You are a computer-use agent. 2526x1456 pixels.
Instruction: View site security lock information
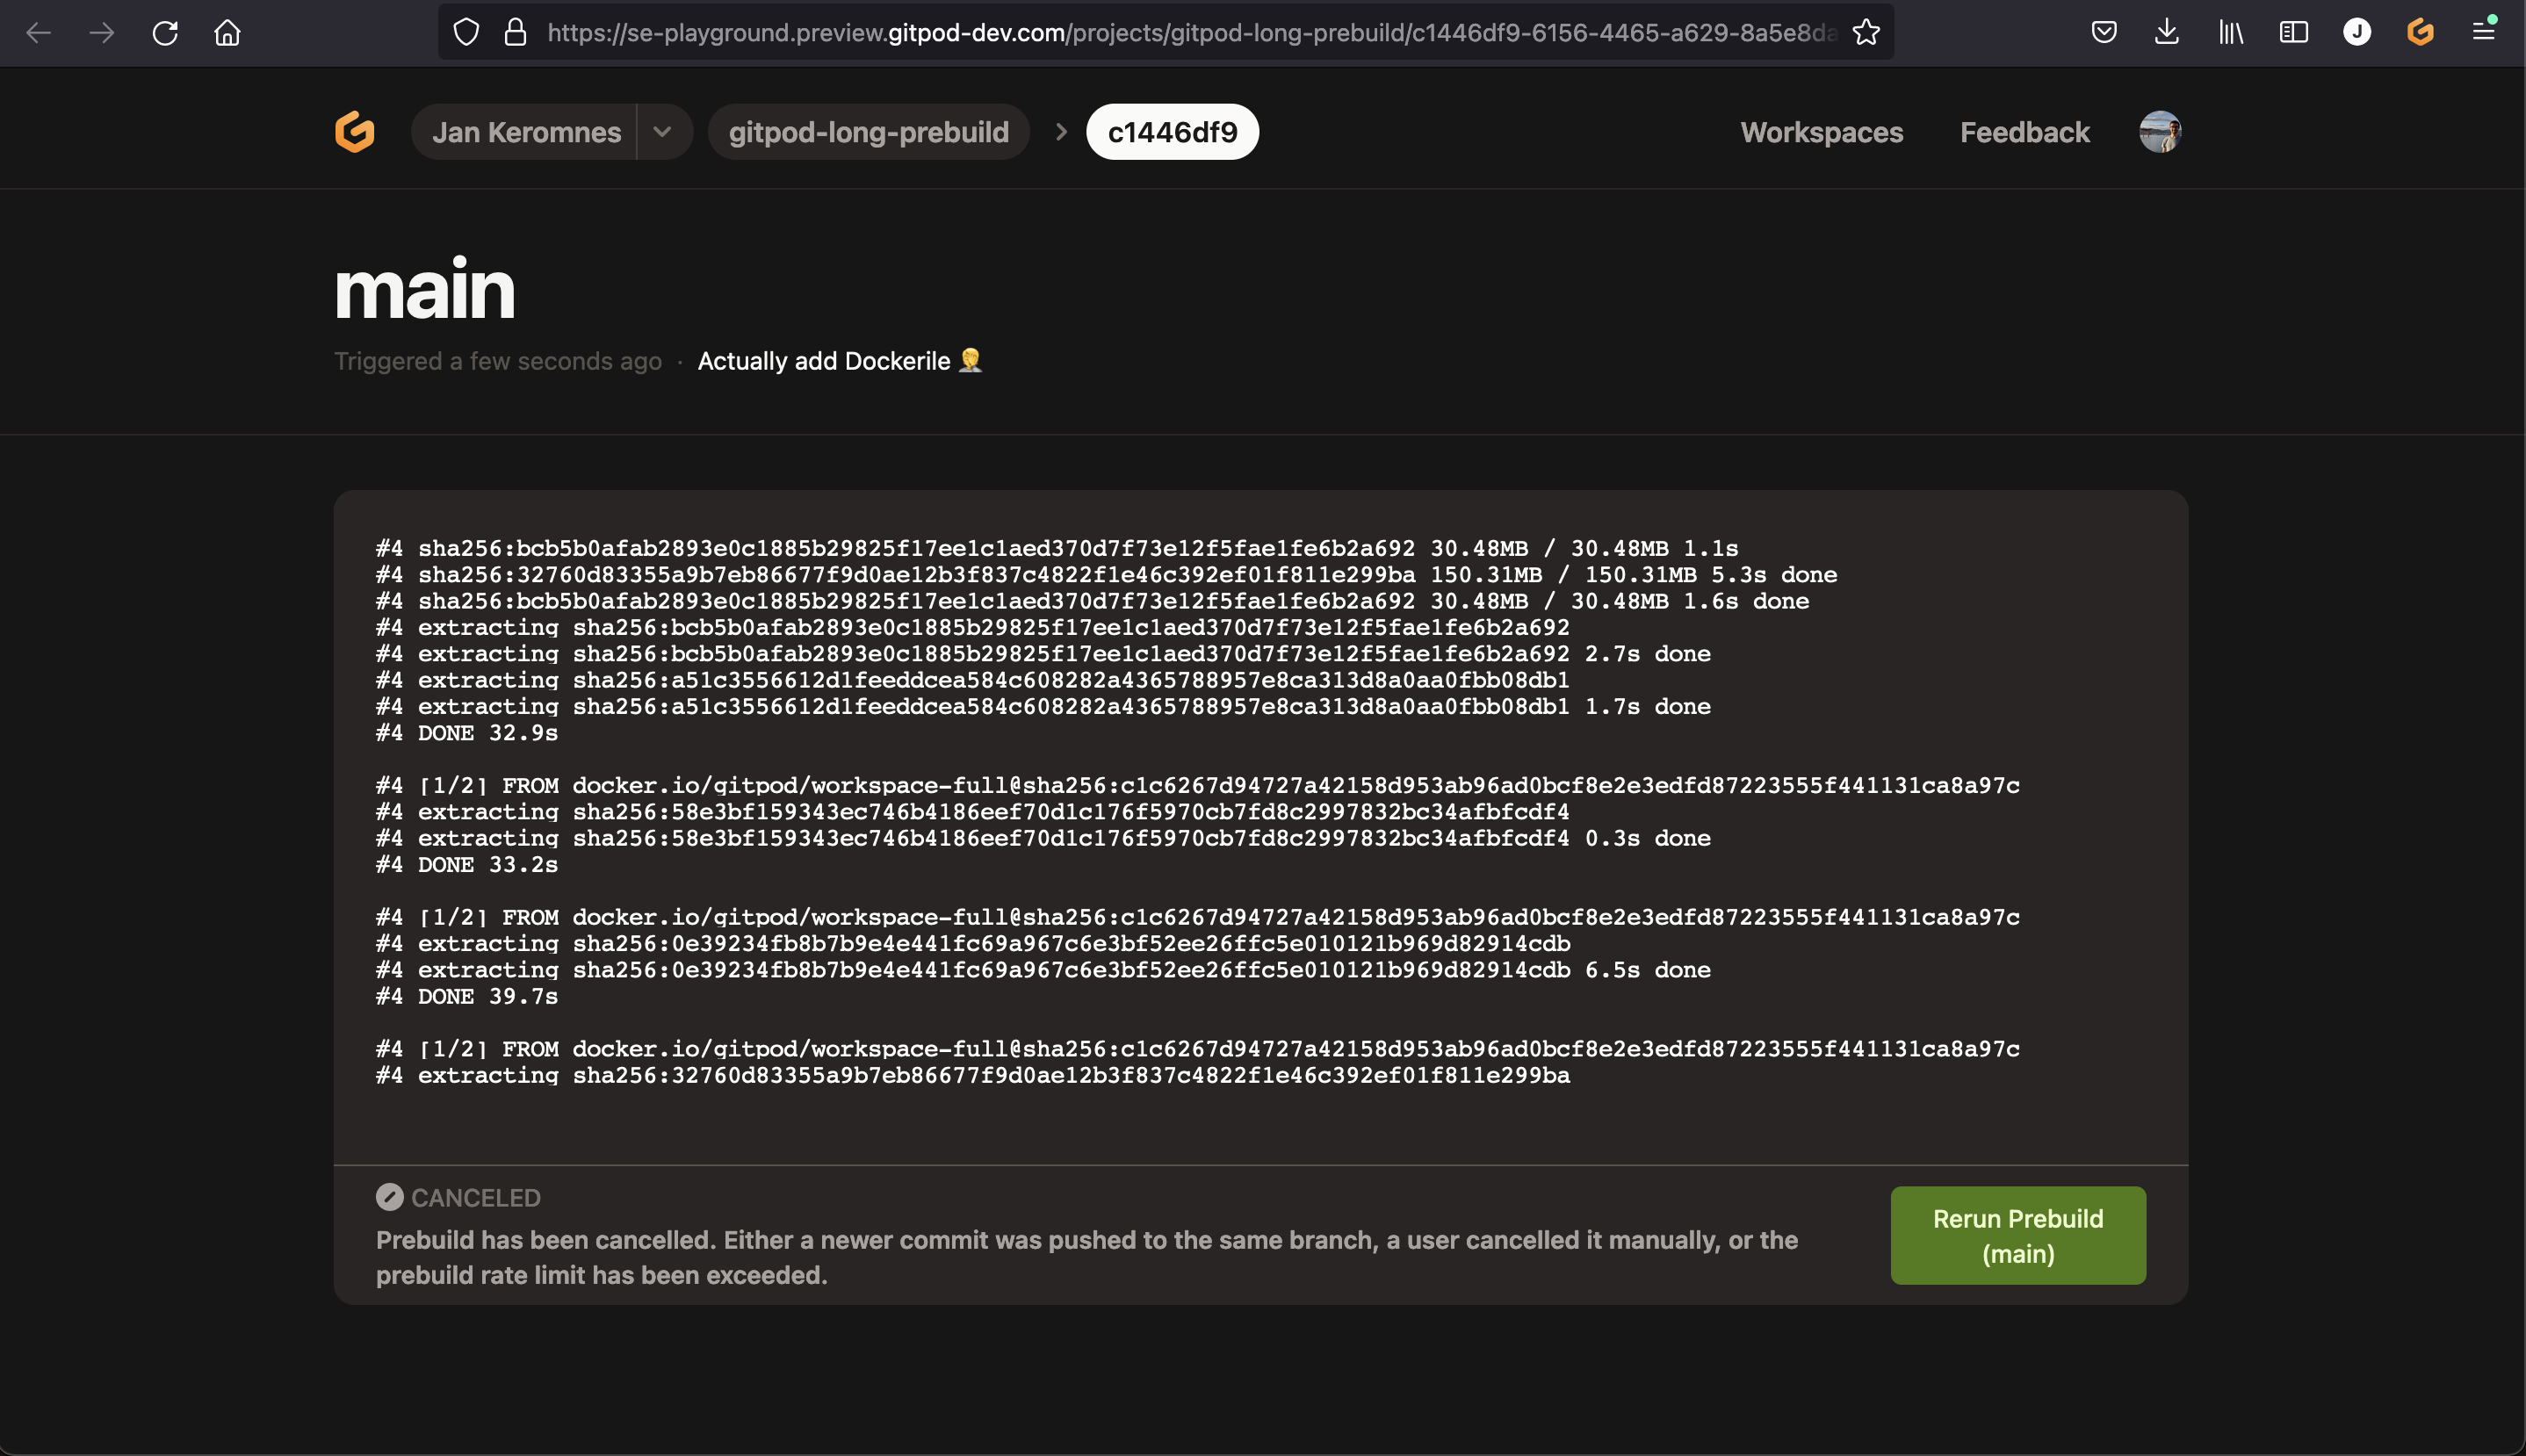pyautogui.click(x=515, y=33)
